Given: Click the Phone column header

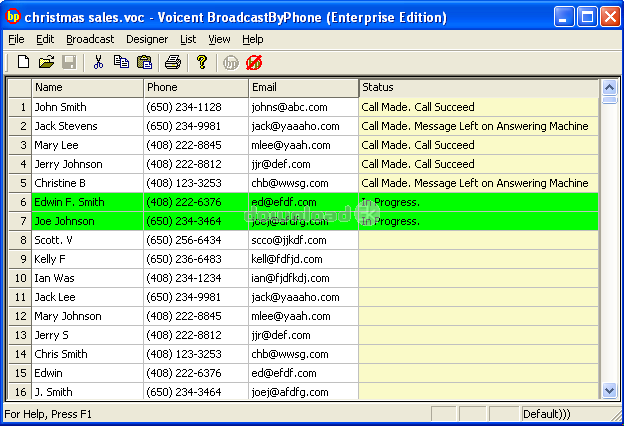Looking at the screenshot, I should coord(196,88).
